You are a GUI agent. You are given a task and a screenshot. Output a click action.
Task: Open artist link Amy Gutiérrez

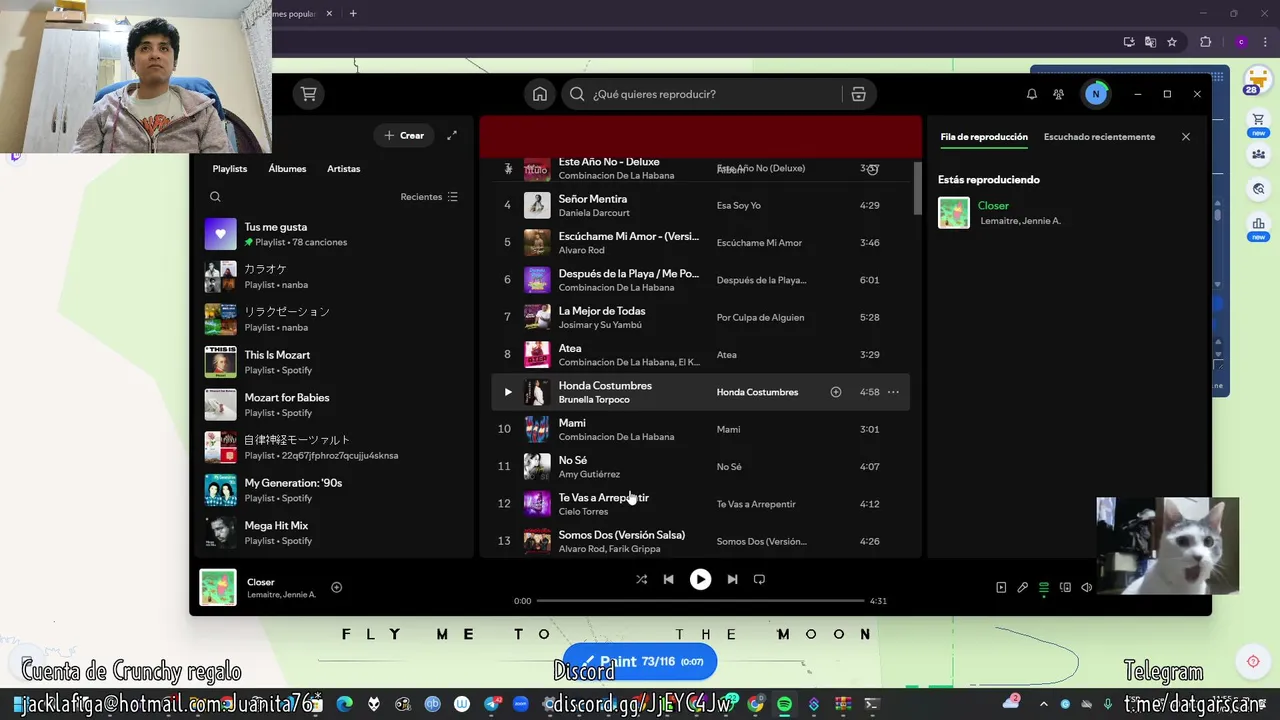pyautogui.click(x=589, y=474)
